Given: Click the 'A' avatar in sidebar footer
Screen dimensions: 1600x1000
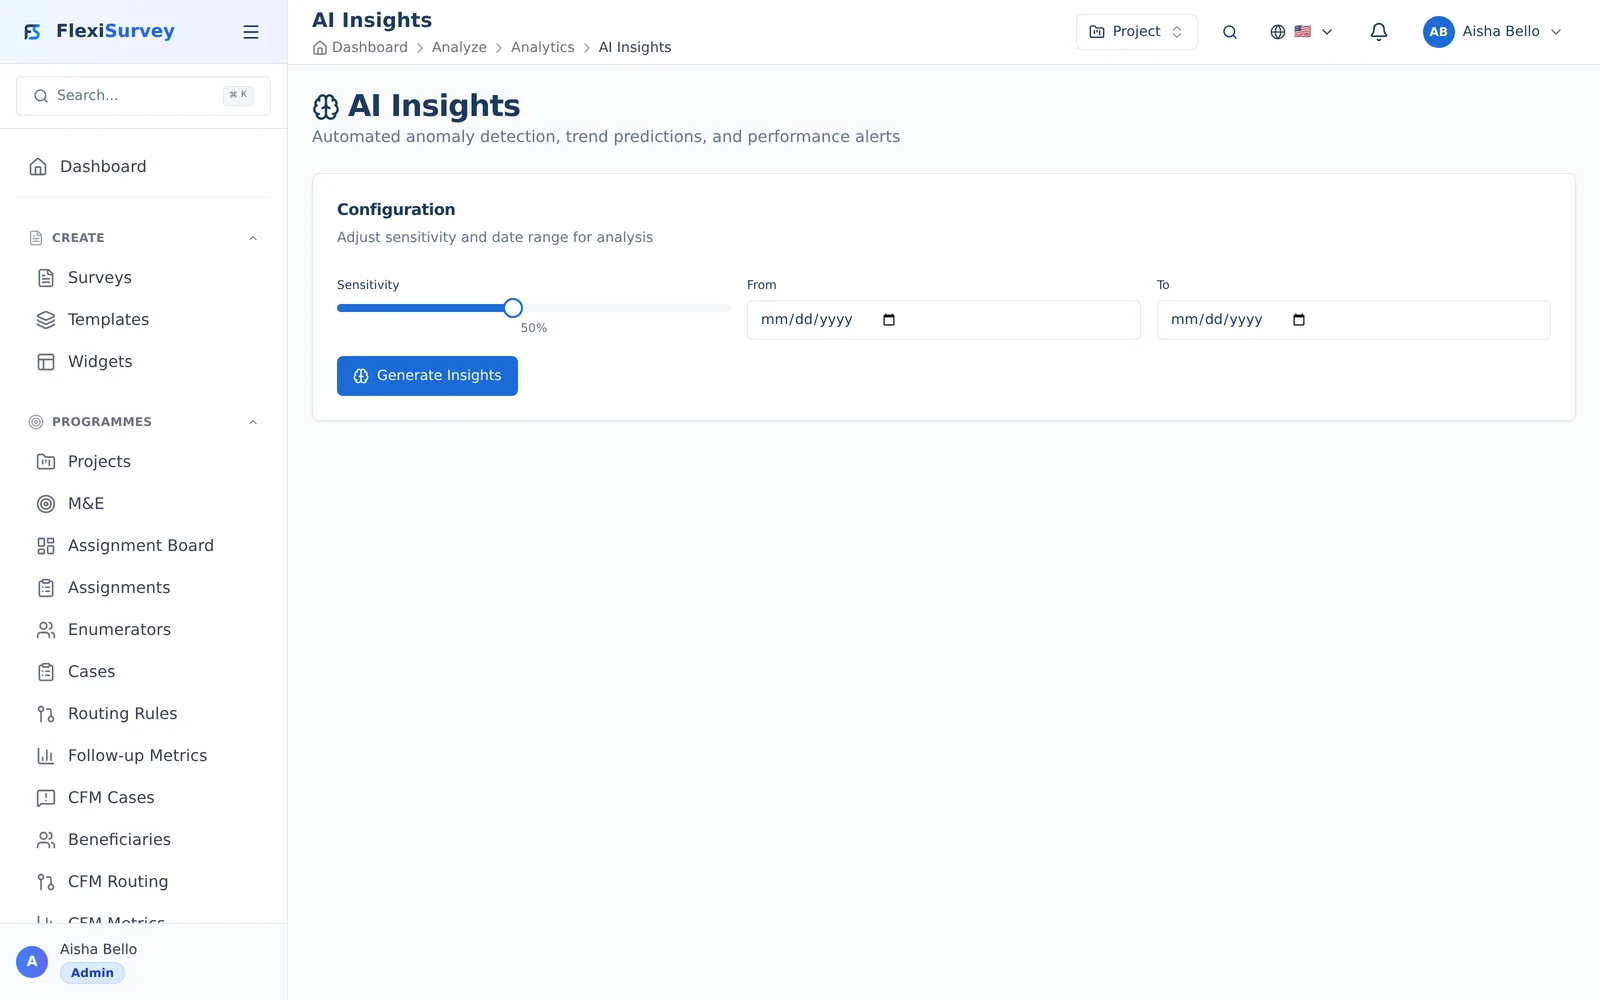Looking at the screenshot, I should pyautogui.click(x=32, y=962).
